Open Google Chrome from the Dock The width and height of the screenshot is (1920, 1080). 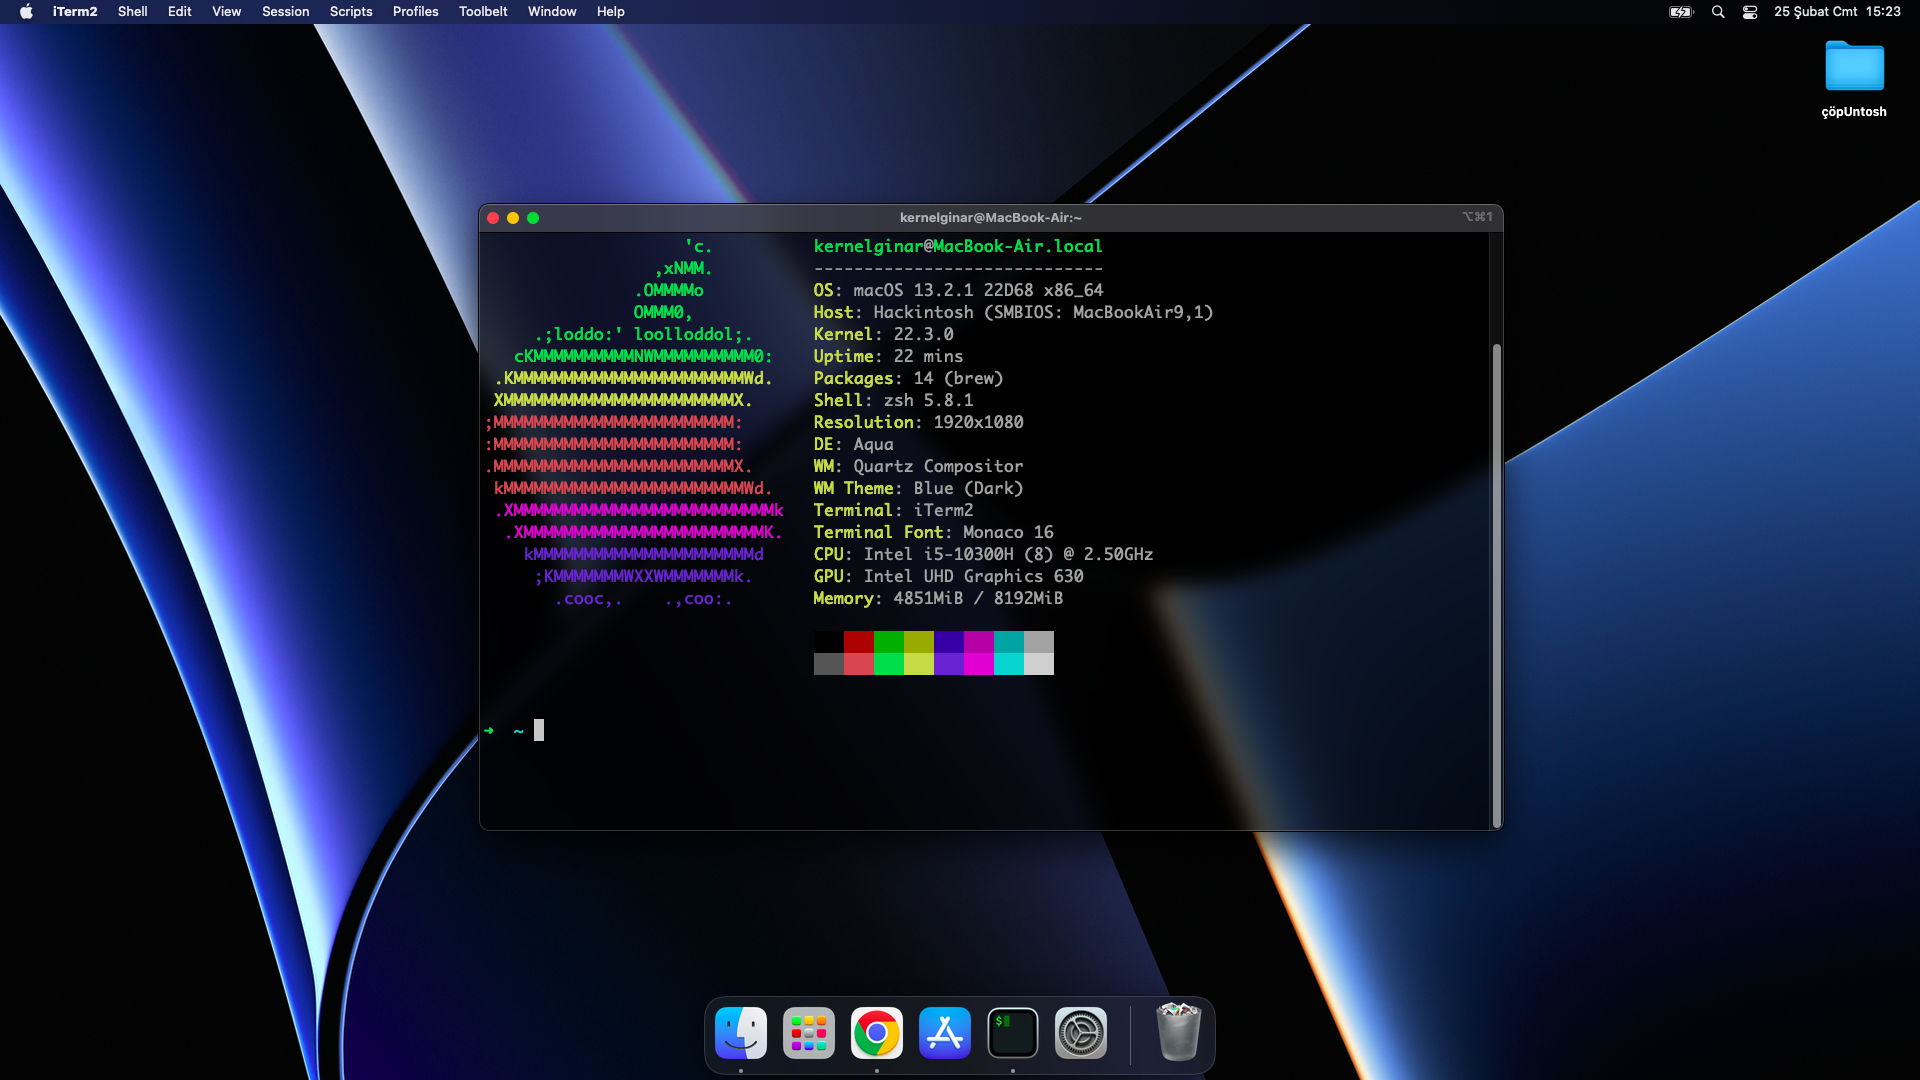click(877, 1033)
